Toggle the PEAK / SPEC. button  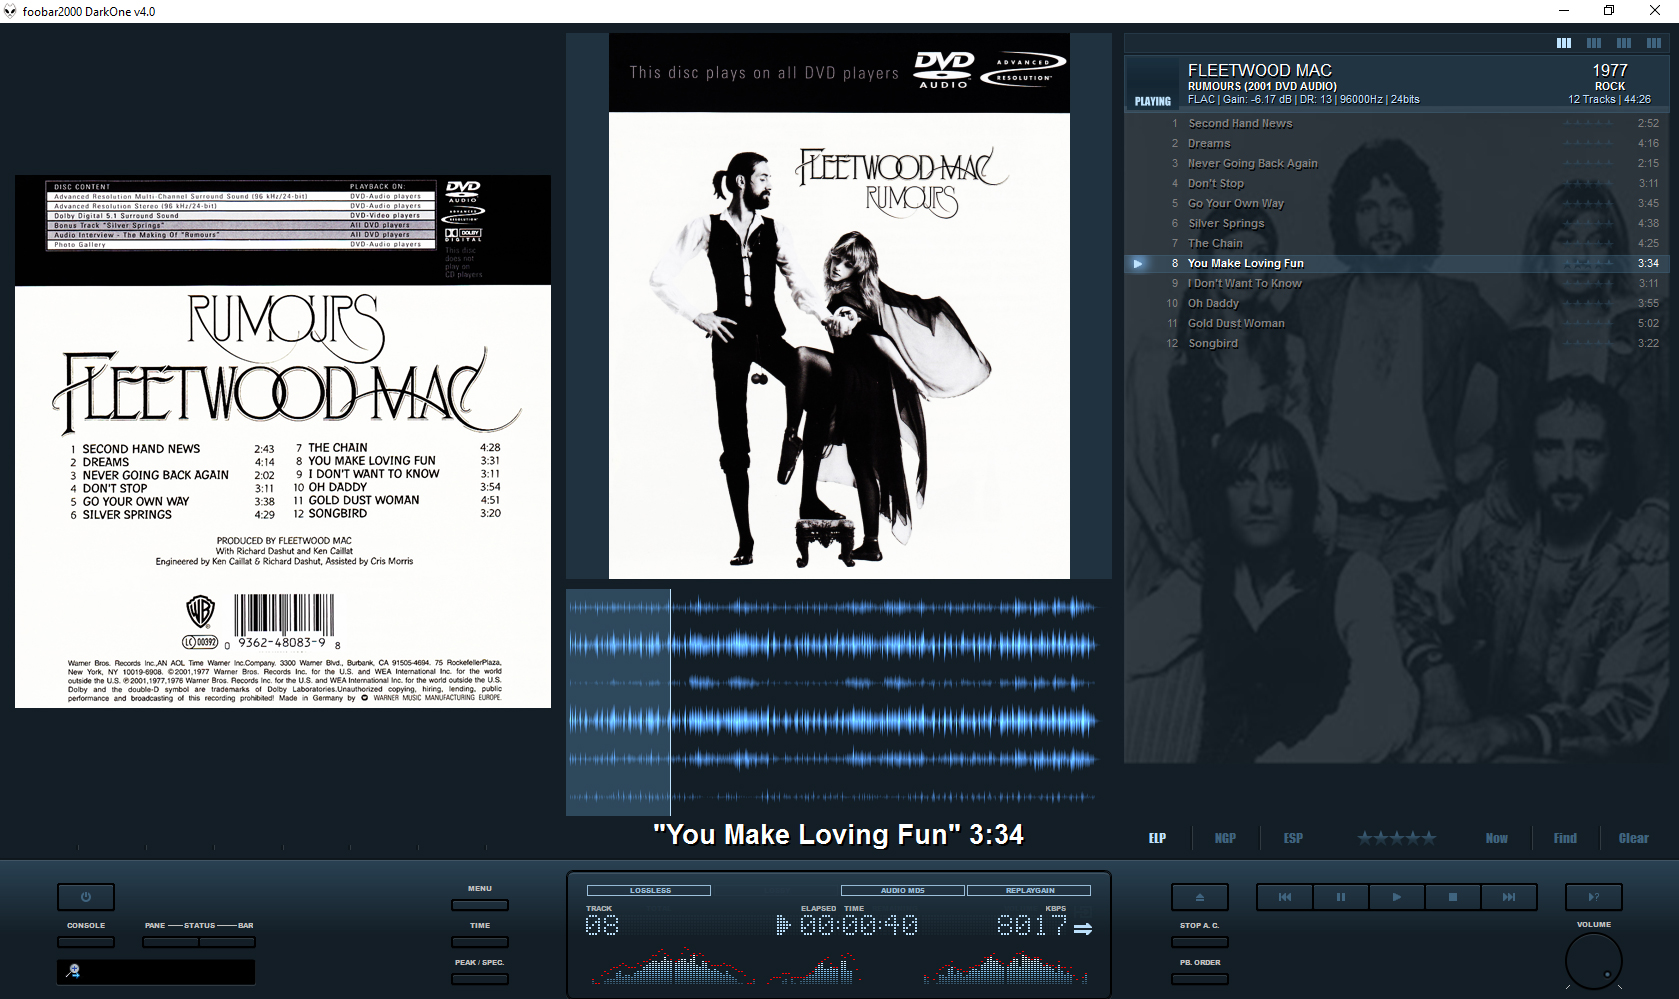(480, 979)
